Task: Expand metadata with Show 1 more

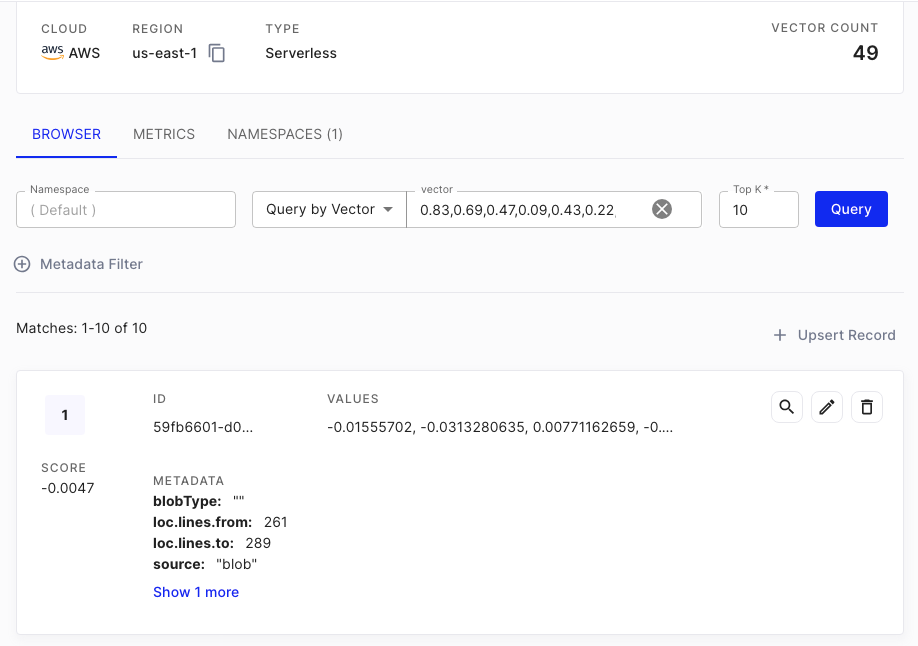Action: (x=196, y=592)
